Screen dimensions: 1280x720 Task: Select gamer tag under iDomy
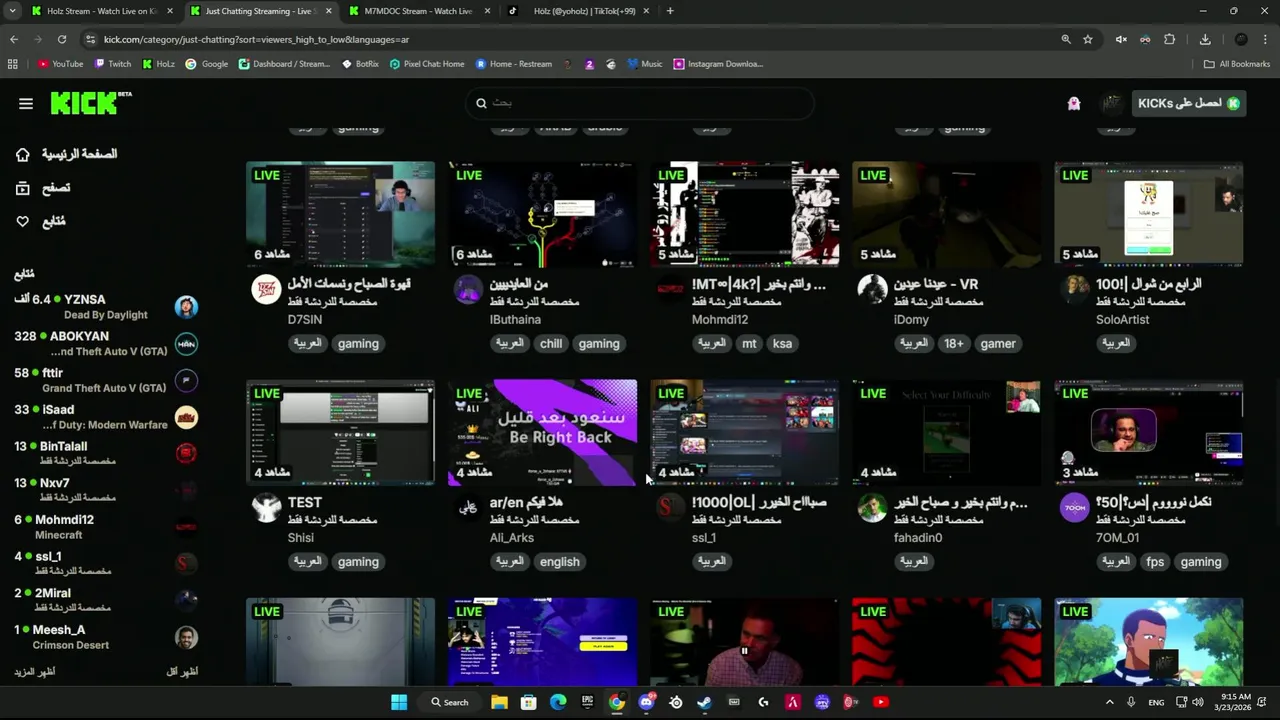click(998, 343)
